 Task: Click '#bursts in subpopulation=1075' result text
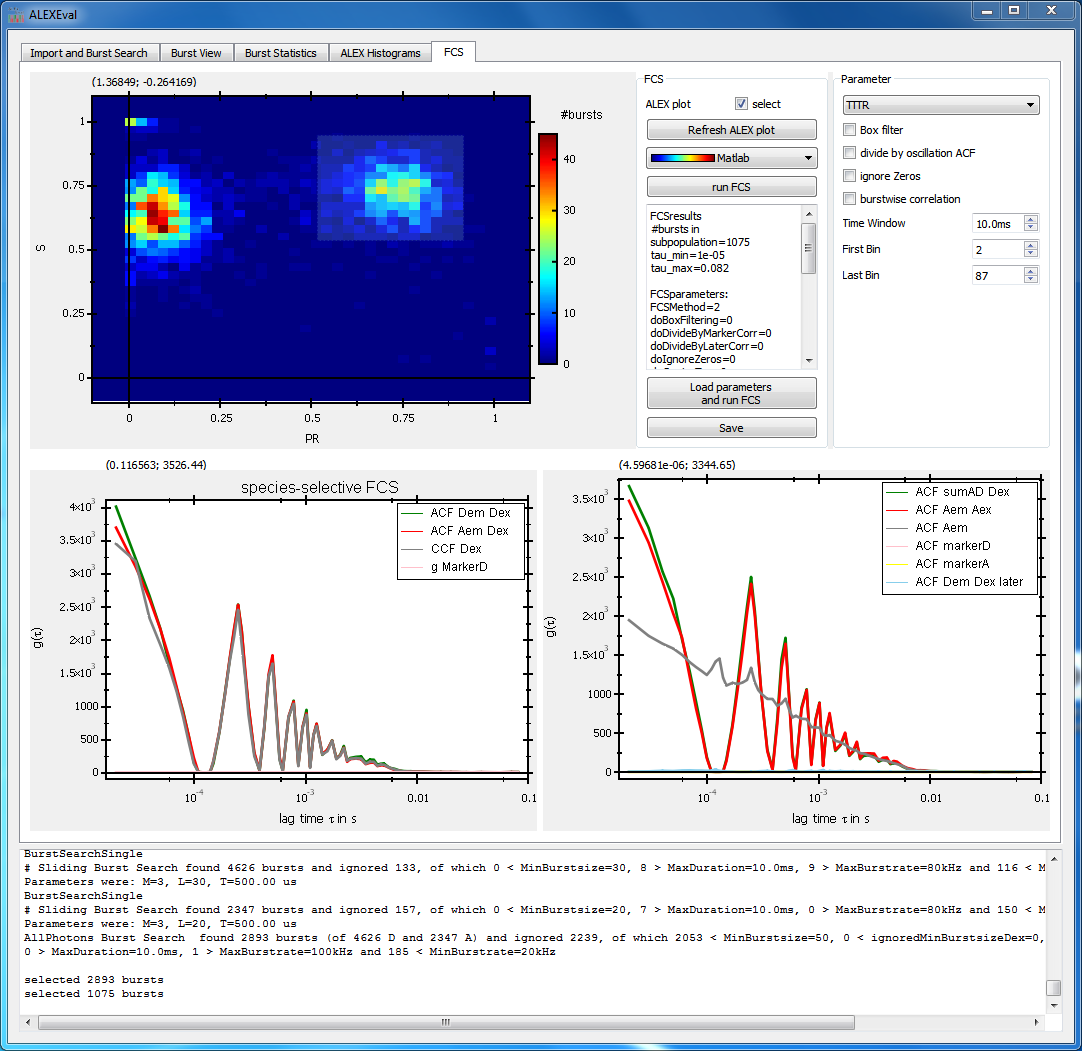[700, 235]
